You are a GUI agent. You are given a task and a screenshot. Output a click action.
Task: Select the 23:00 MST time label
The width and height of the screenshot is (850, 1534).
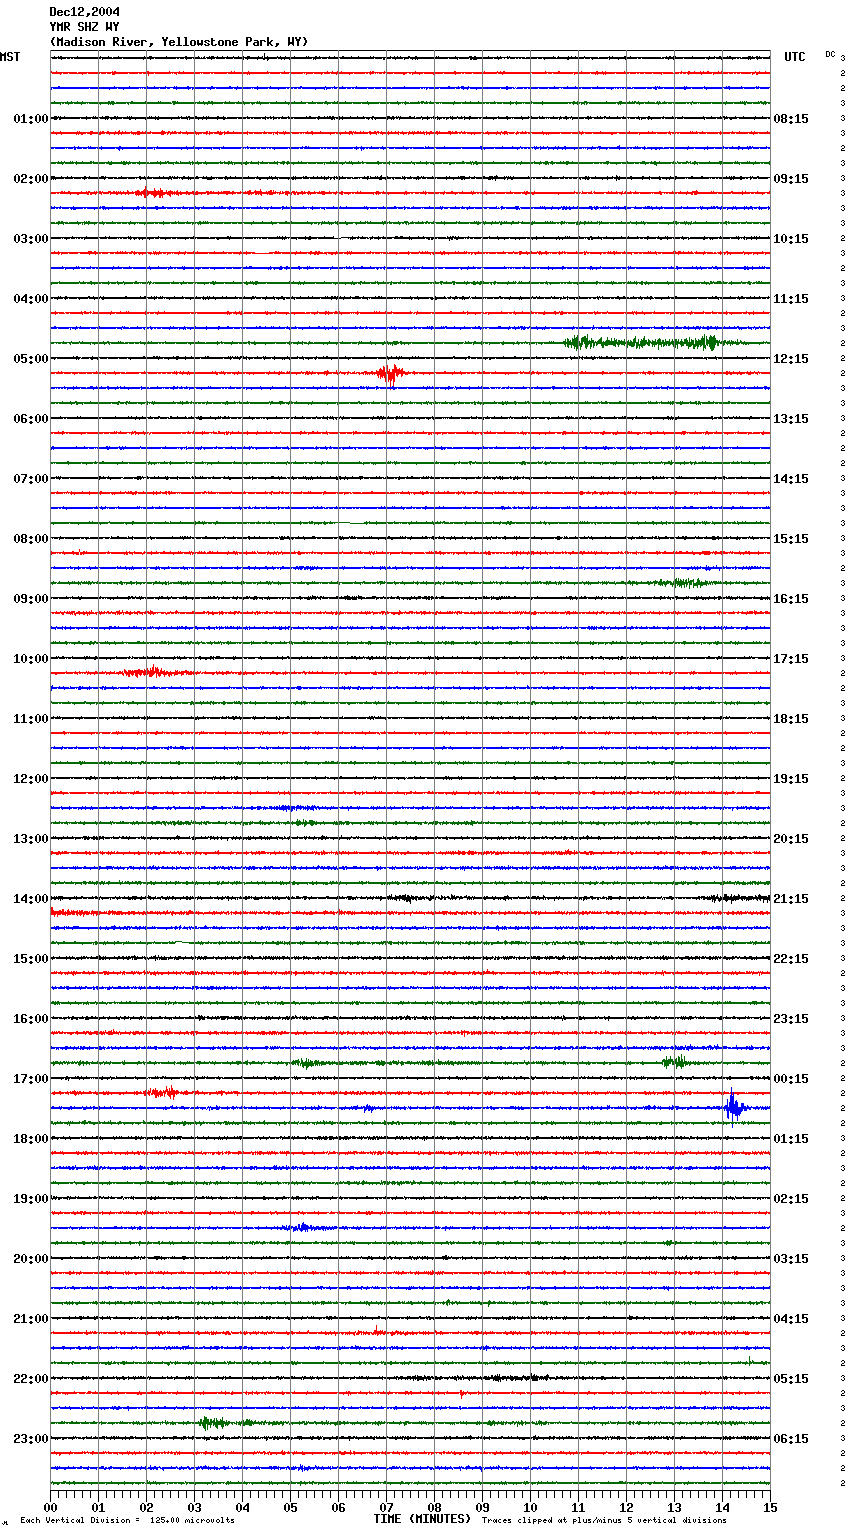31,1439
